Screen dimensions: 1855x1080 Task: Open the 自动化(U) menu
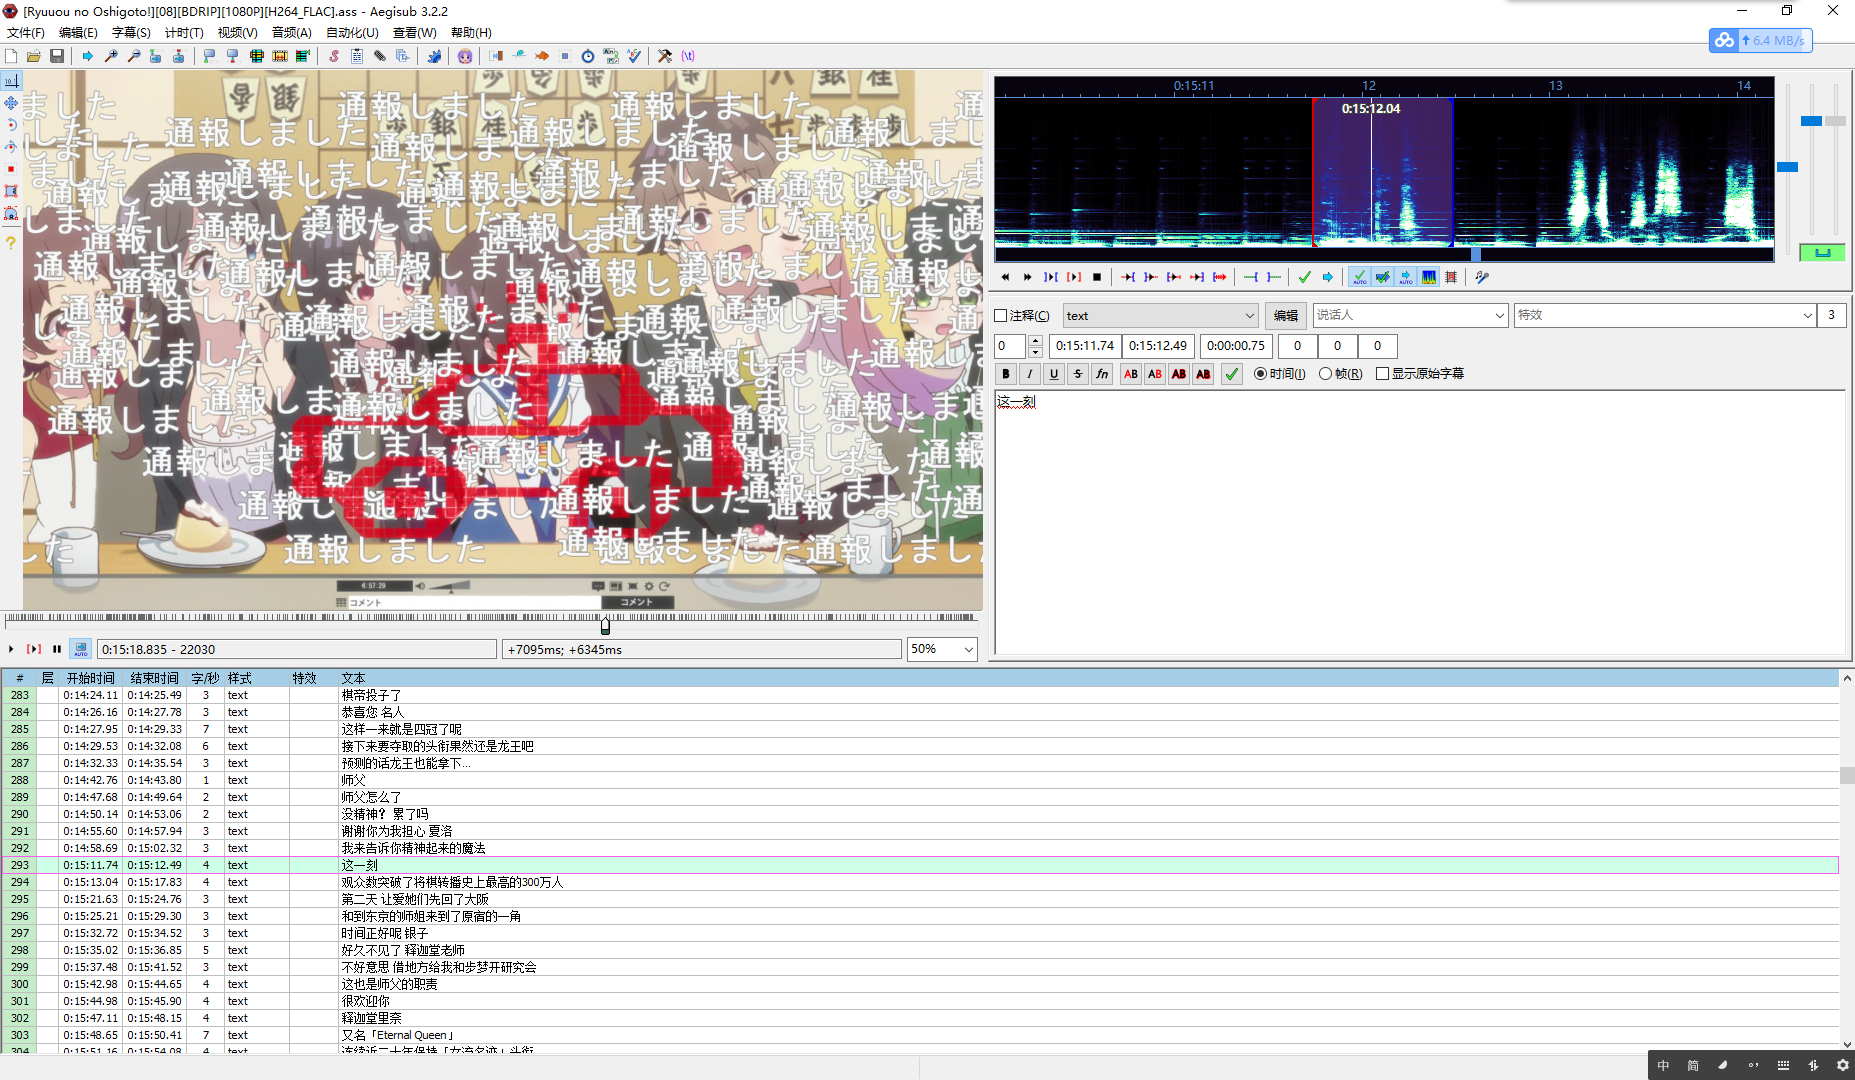352,33
